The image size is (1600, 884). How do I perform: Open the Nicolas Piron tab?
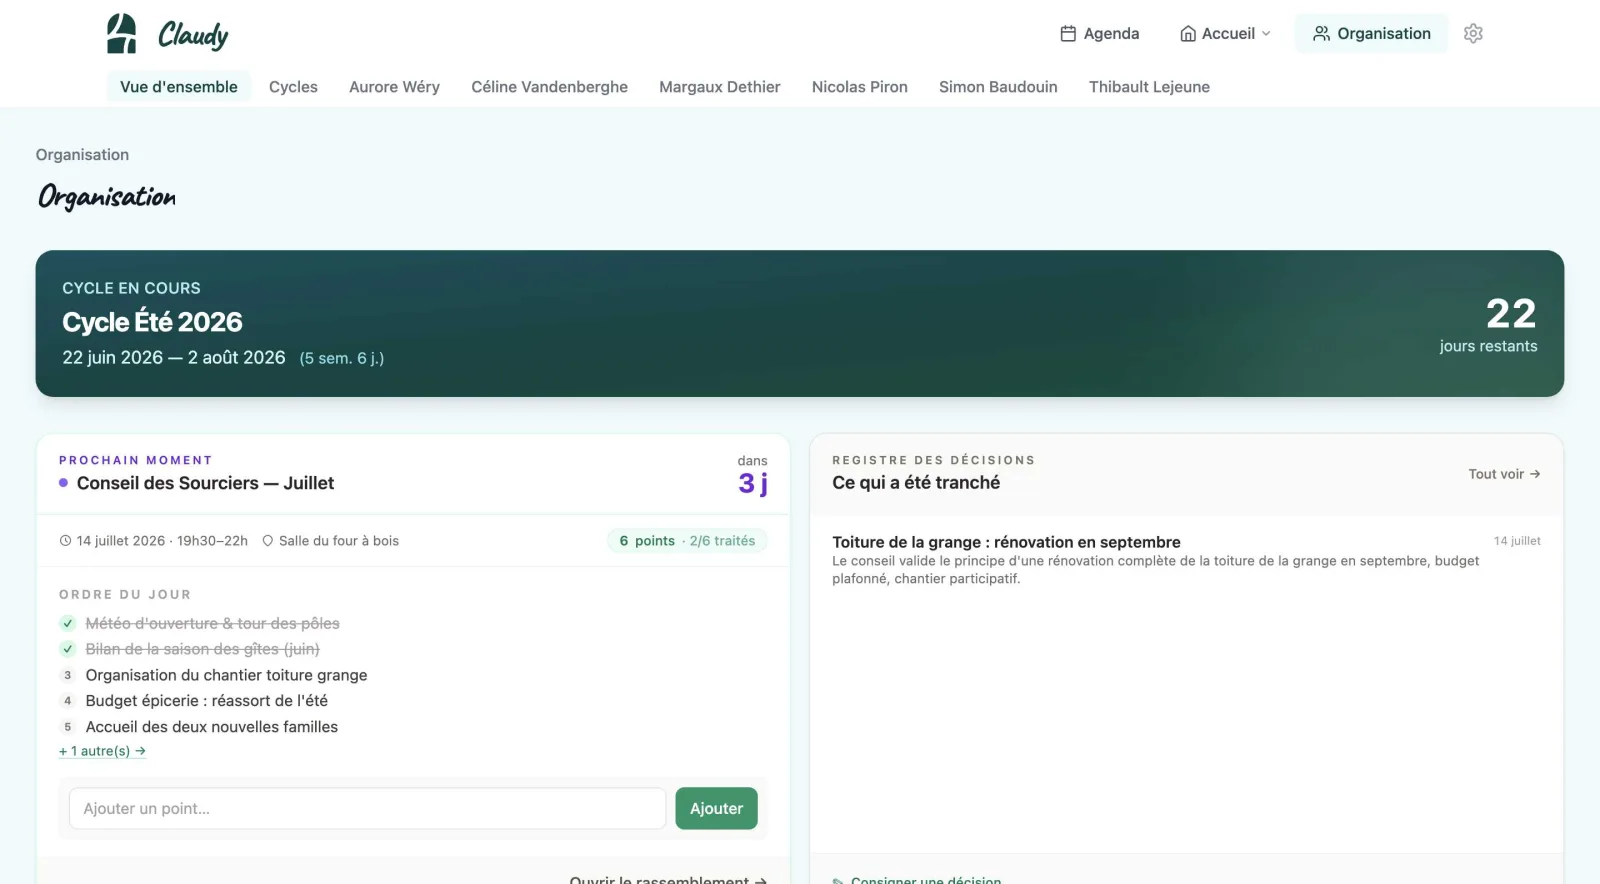(x=860, y=87)
